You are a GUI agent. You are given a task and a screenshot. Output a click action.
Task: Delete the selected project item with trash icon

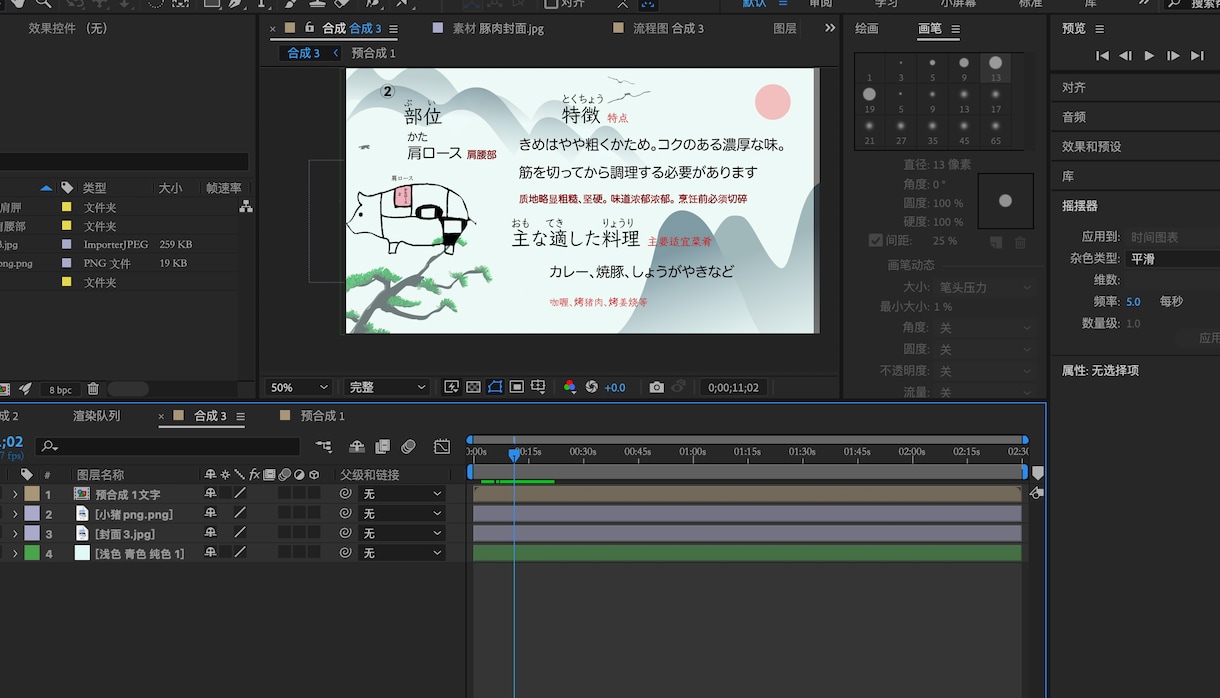pos(93,389)
